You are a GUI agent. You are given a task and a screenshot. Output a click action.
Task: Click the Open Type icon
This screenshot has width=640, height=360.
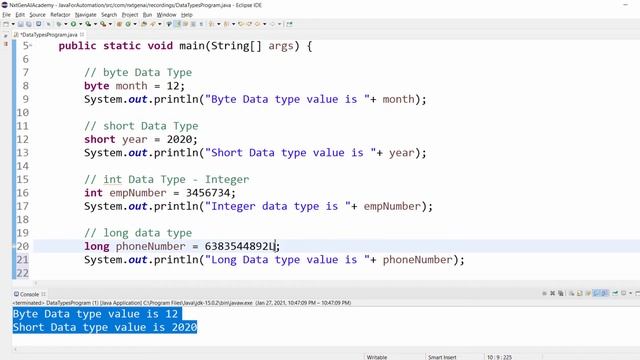click(144, 24)
